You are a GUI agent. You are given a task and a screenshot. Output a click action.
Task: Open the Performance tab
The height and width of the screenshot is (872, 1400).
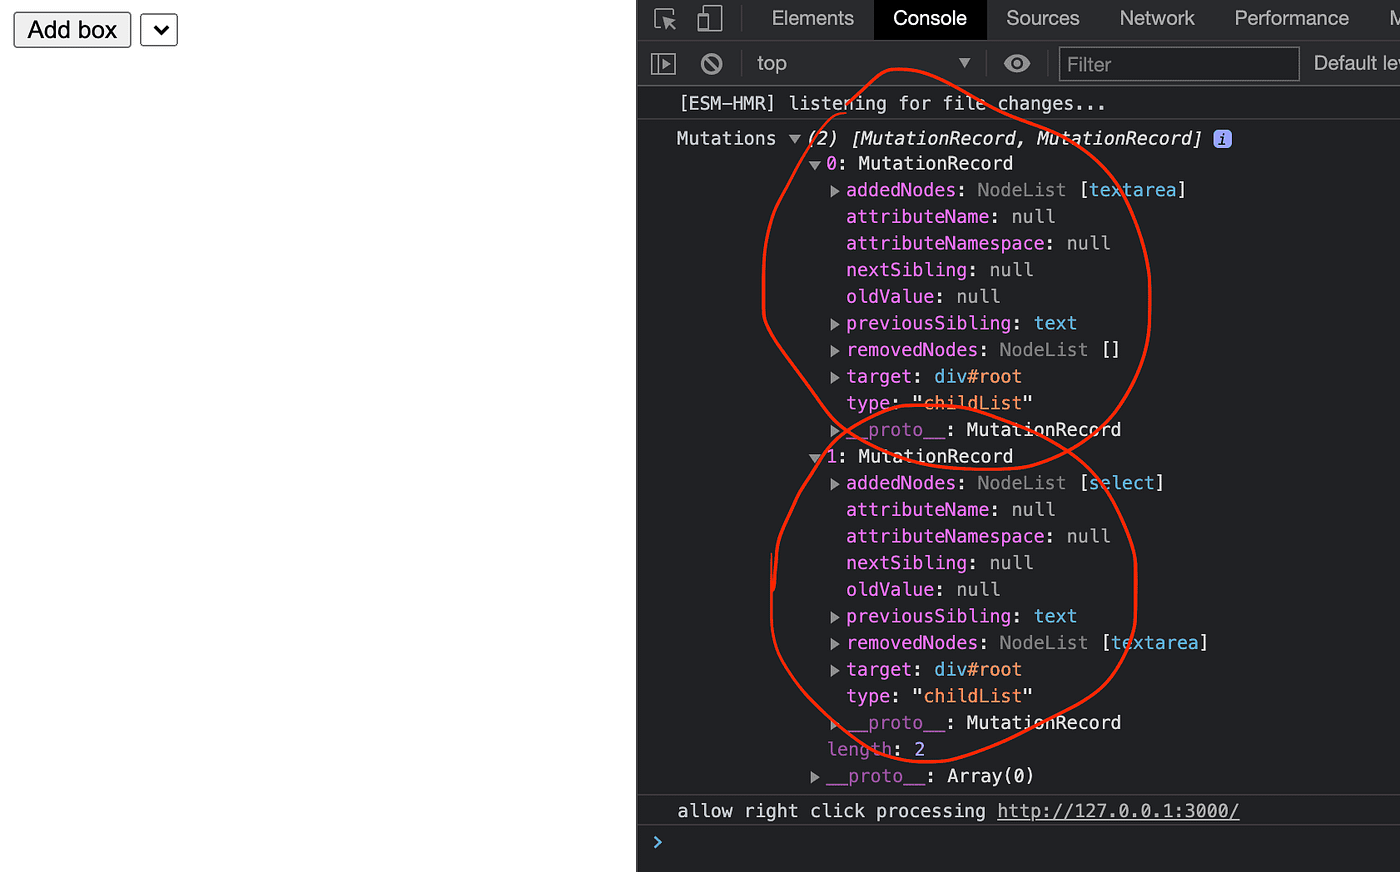click(1291, 18)
